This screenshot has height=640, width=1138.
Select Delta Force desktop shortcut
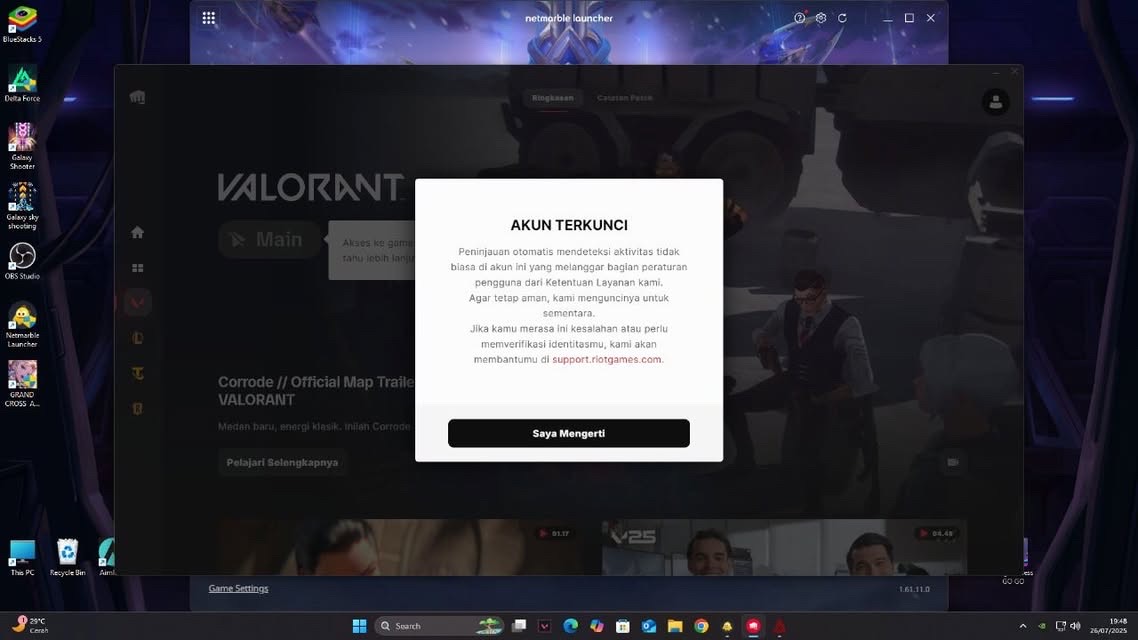[22, 83]
